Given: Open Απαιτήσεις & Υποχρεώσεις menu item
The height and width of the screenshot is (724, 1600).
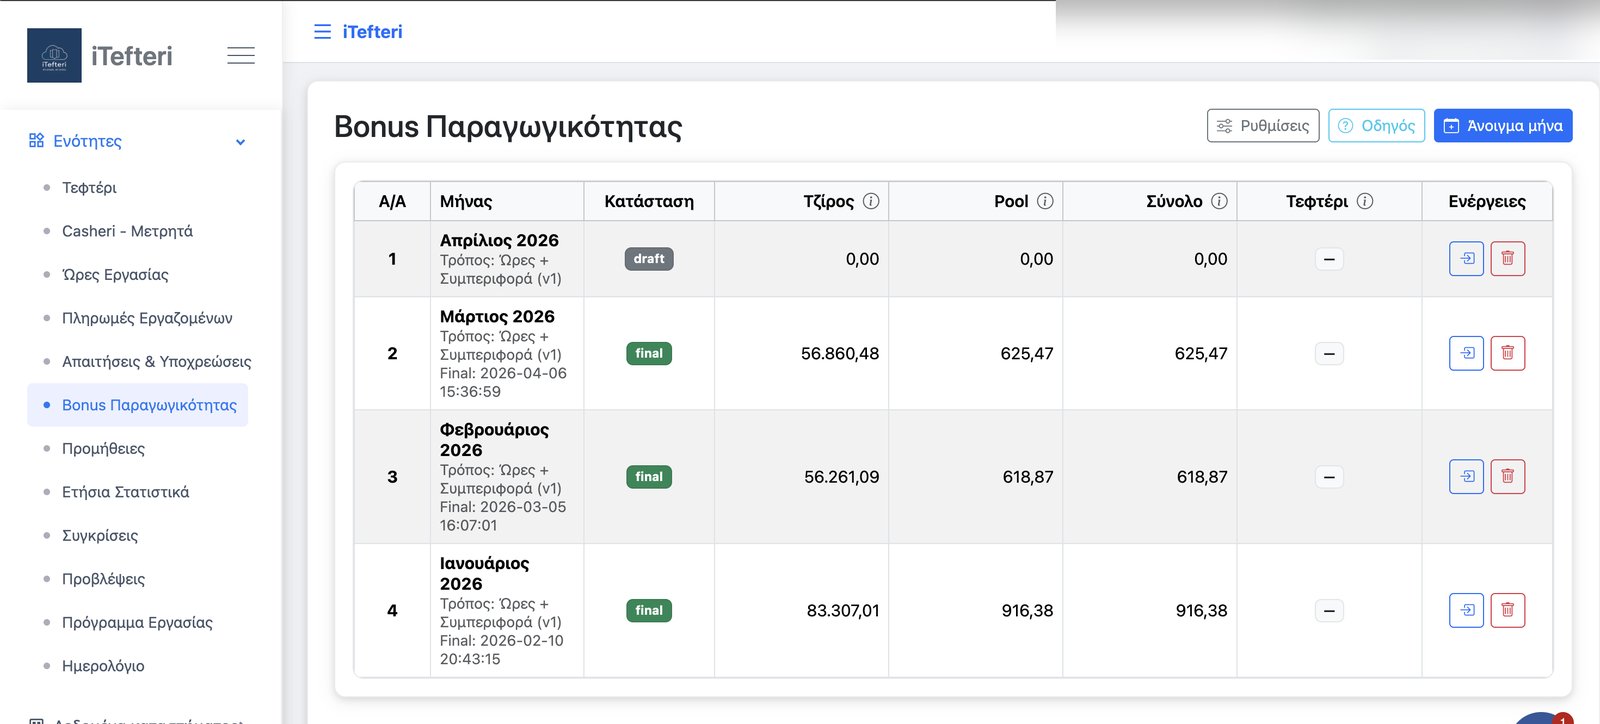Looking at the screenshot, I should click(156, 362).
